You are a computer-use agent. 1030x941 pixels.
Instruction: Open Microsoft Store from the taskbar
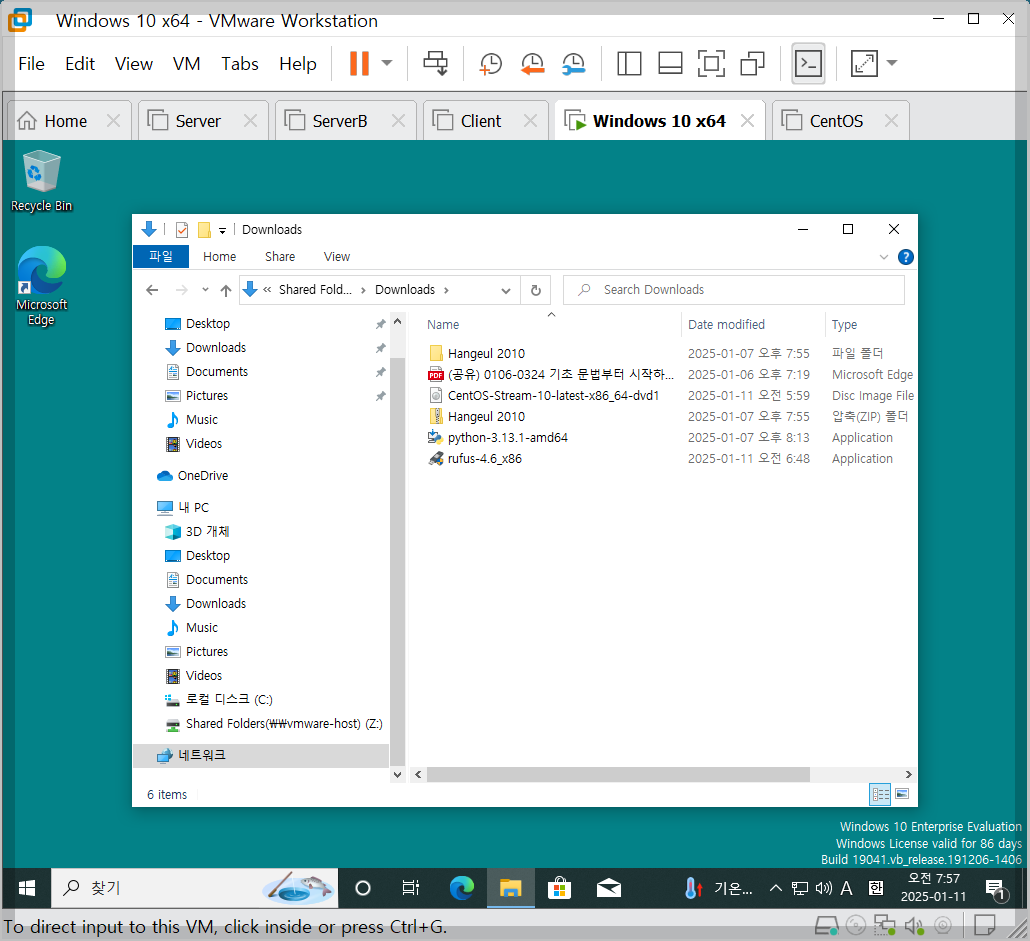[559, 888]
